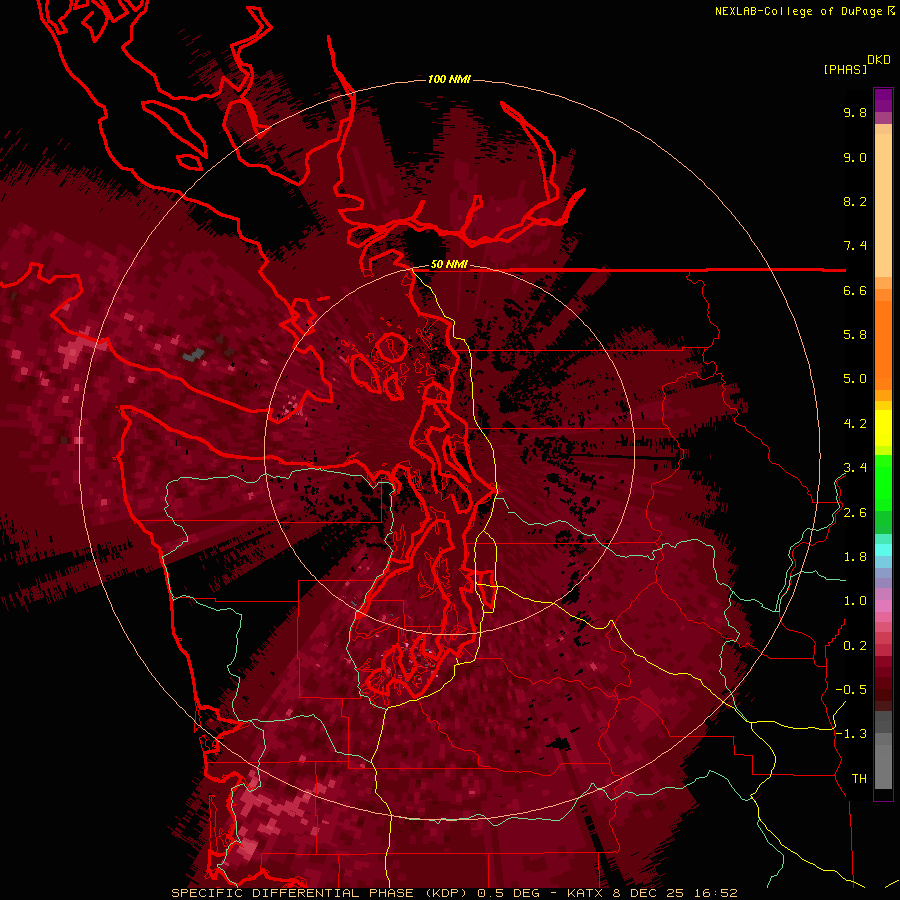Image resolution: width=900 pixels, height=900 pixels.
Task: Select the 2.6 legend value
Action: (855, 513)
